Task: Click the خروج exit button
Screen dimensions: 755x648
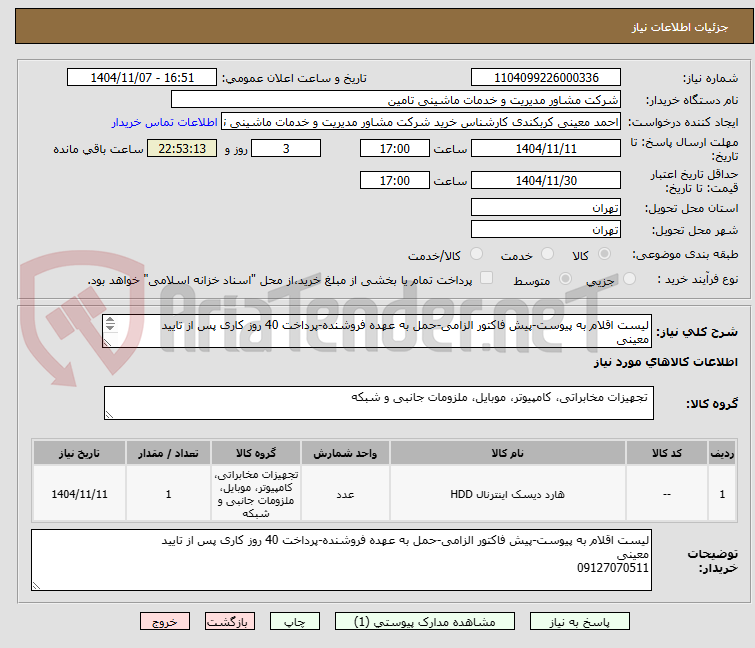Action: tap(165, 622)
